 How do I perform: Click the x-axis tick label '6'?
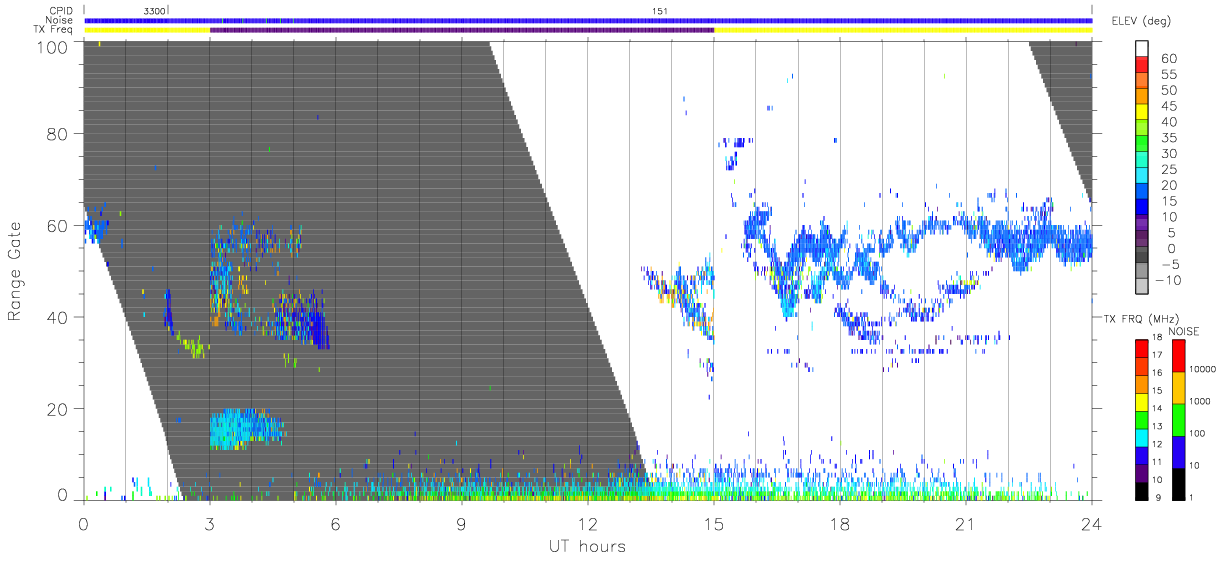336,524
